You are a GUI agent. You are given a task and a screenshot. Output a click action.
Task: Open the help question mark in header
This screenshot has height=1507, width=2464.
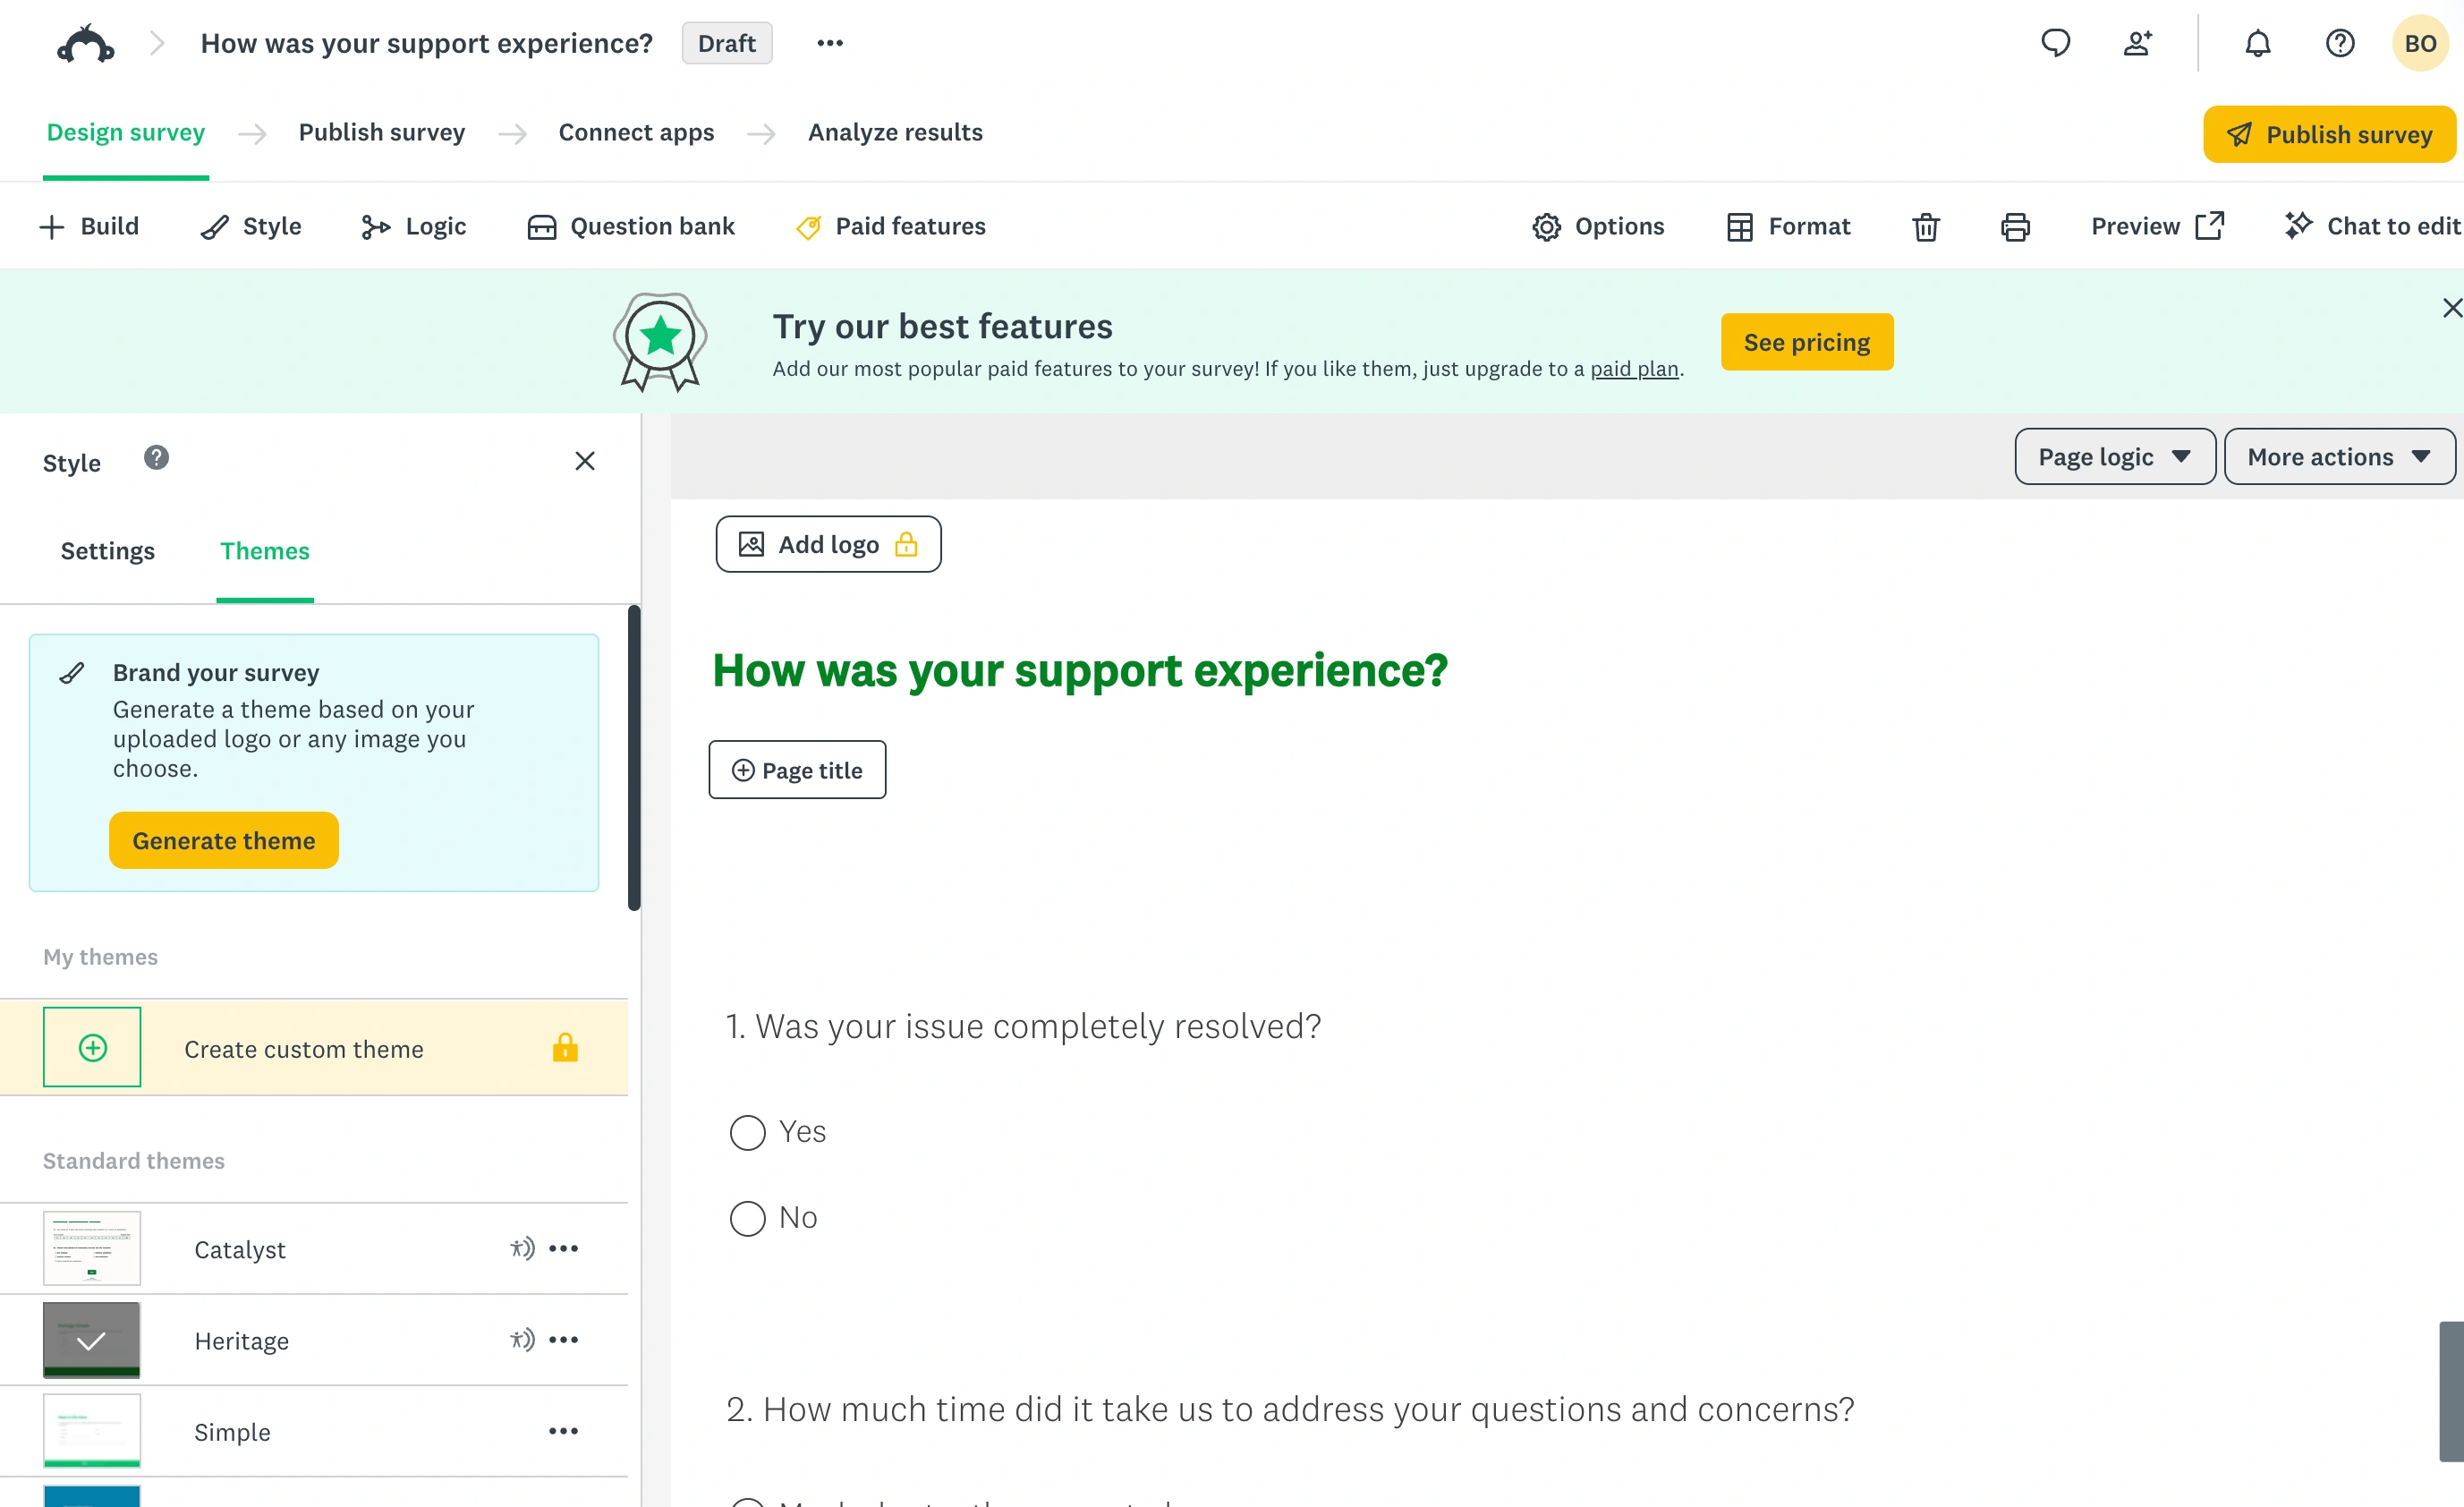2339,43
